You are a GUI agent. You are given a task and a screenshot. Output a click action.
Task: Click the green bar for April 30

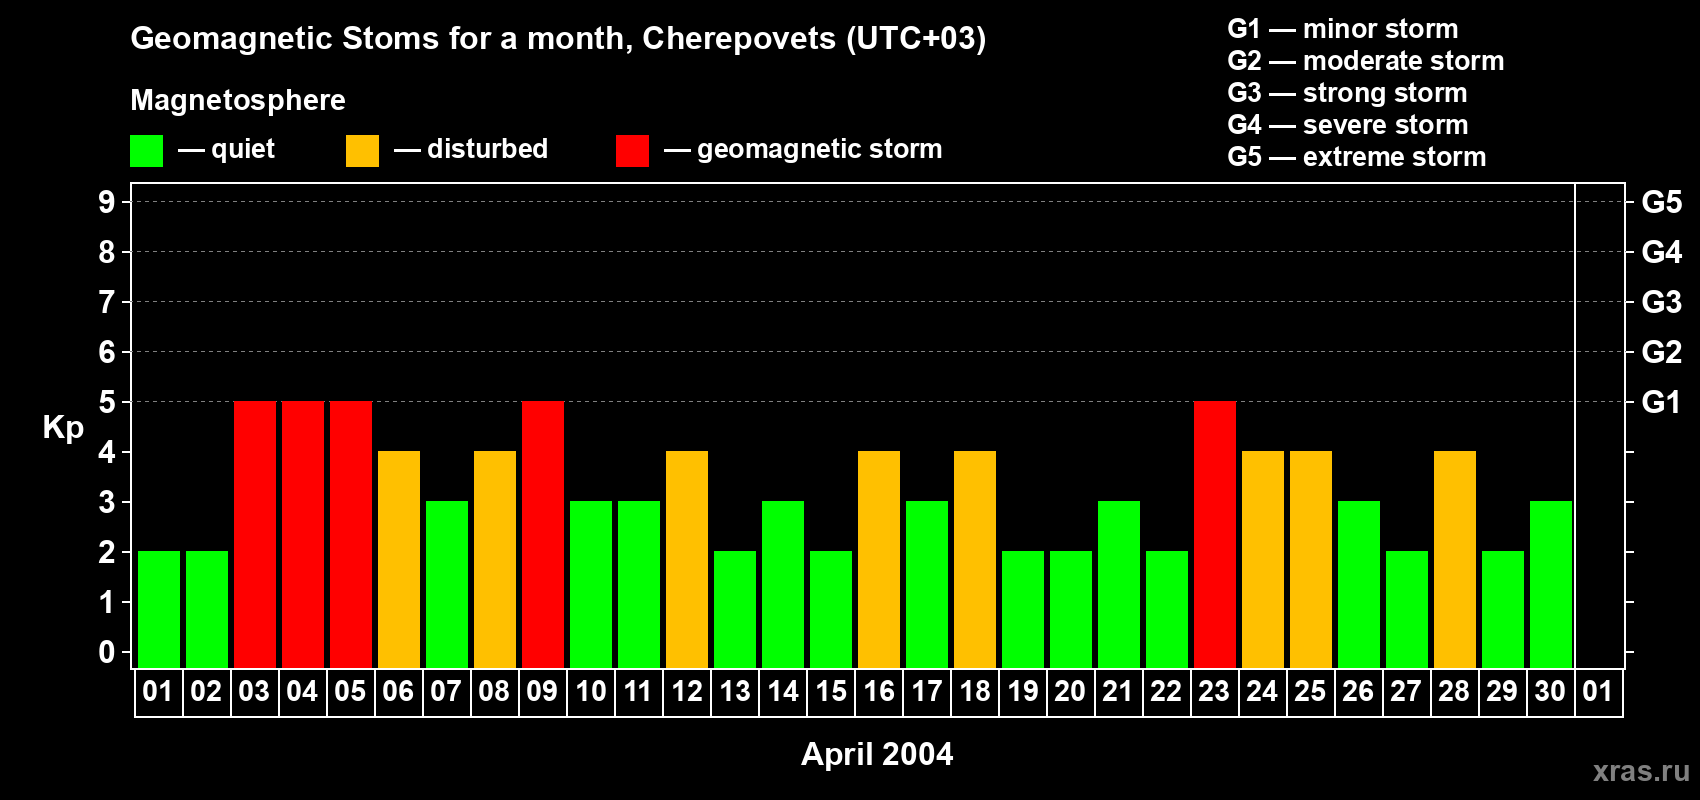tap(1550, 584)
